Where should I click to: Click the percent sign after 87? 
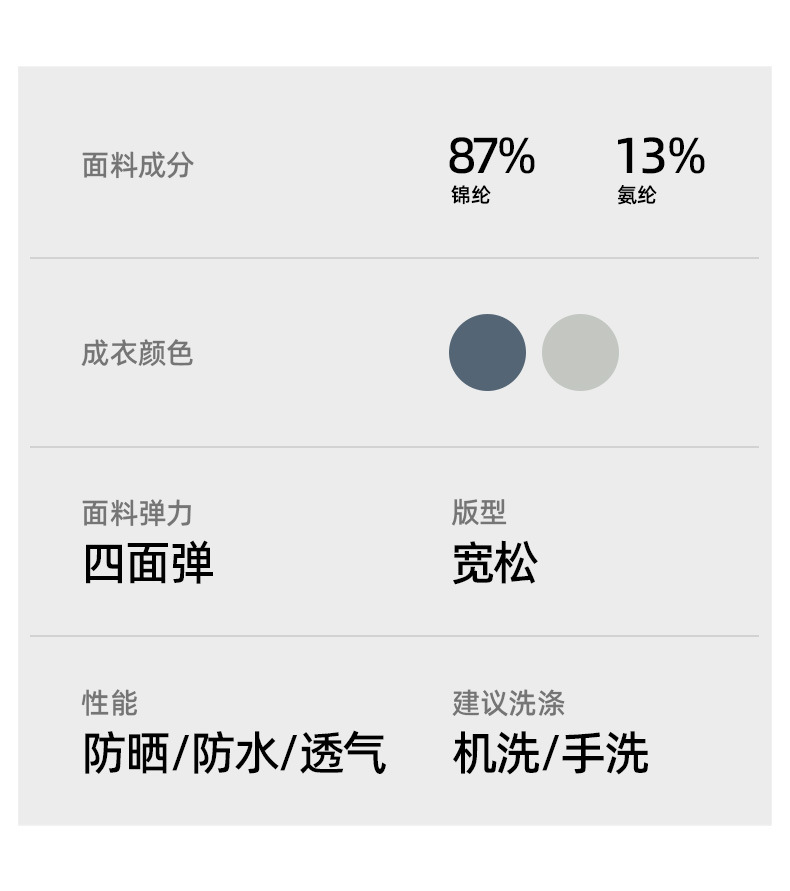click(x=517, y=157)
